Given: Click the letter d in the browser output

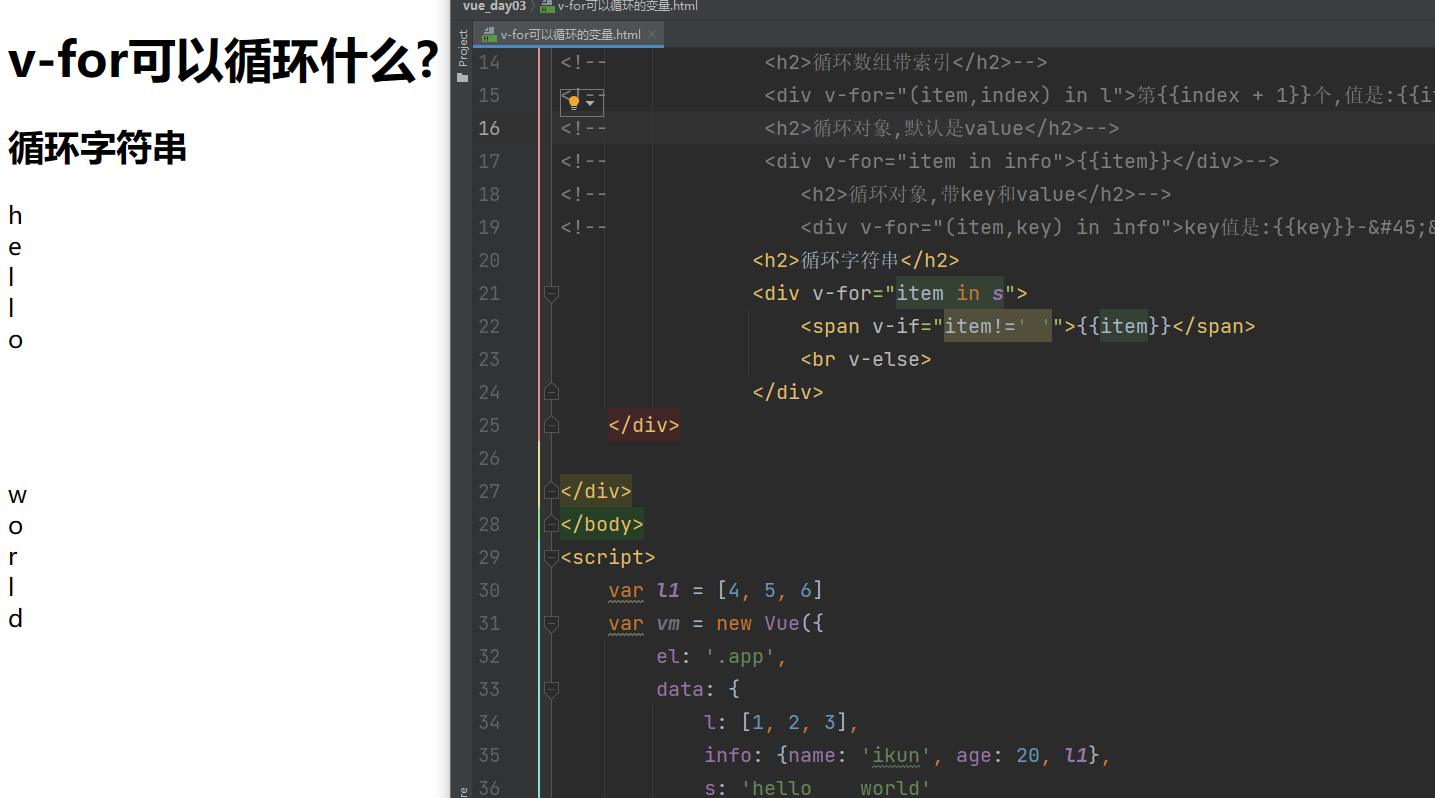Looking at the screenshot, I should tap(15, 619).
